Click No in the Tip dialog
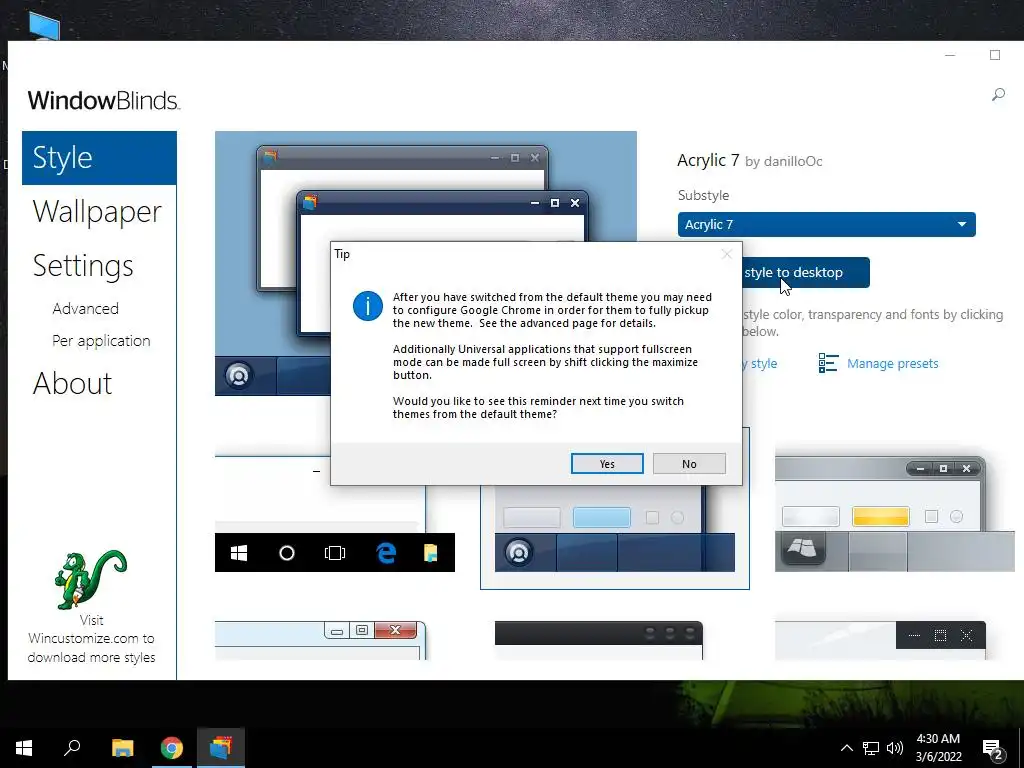The height and width of the screenshot is (768, 1024). [689, 464]
